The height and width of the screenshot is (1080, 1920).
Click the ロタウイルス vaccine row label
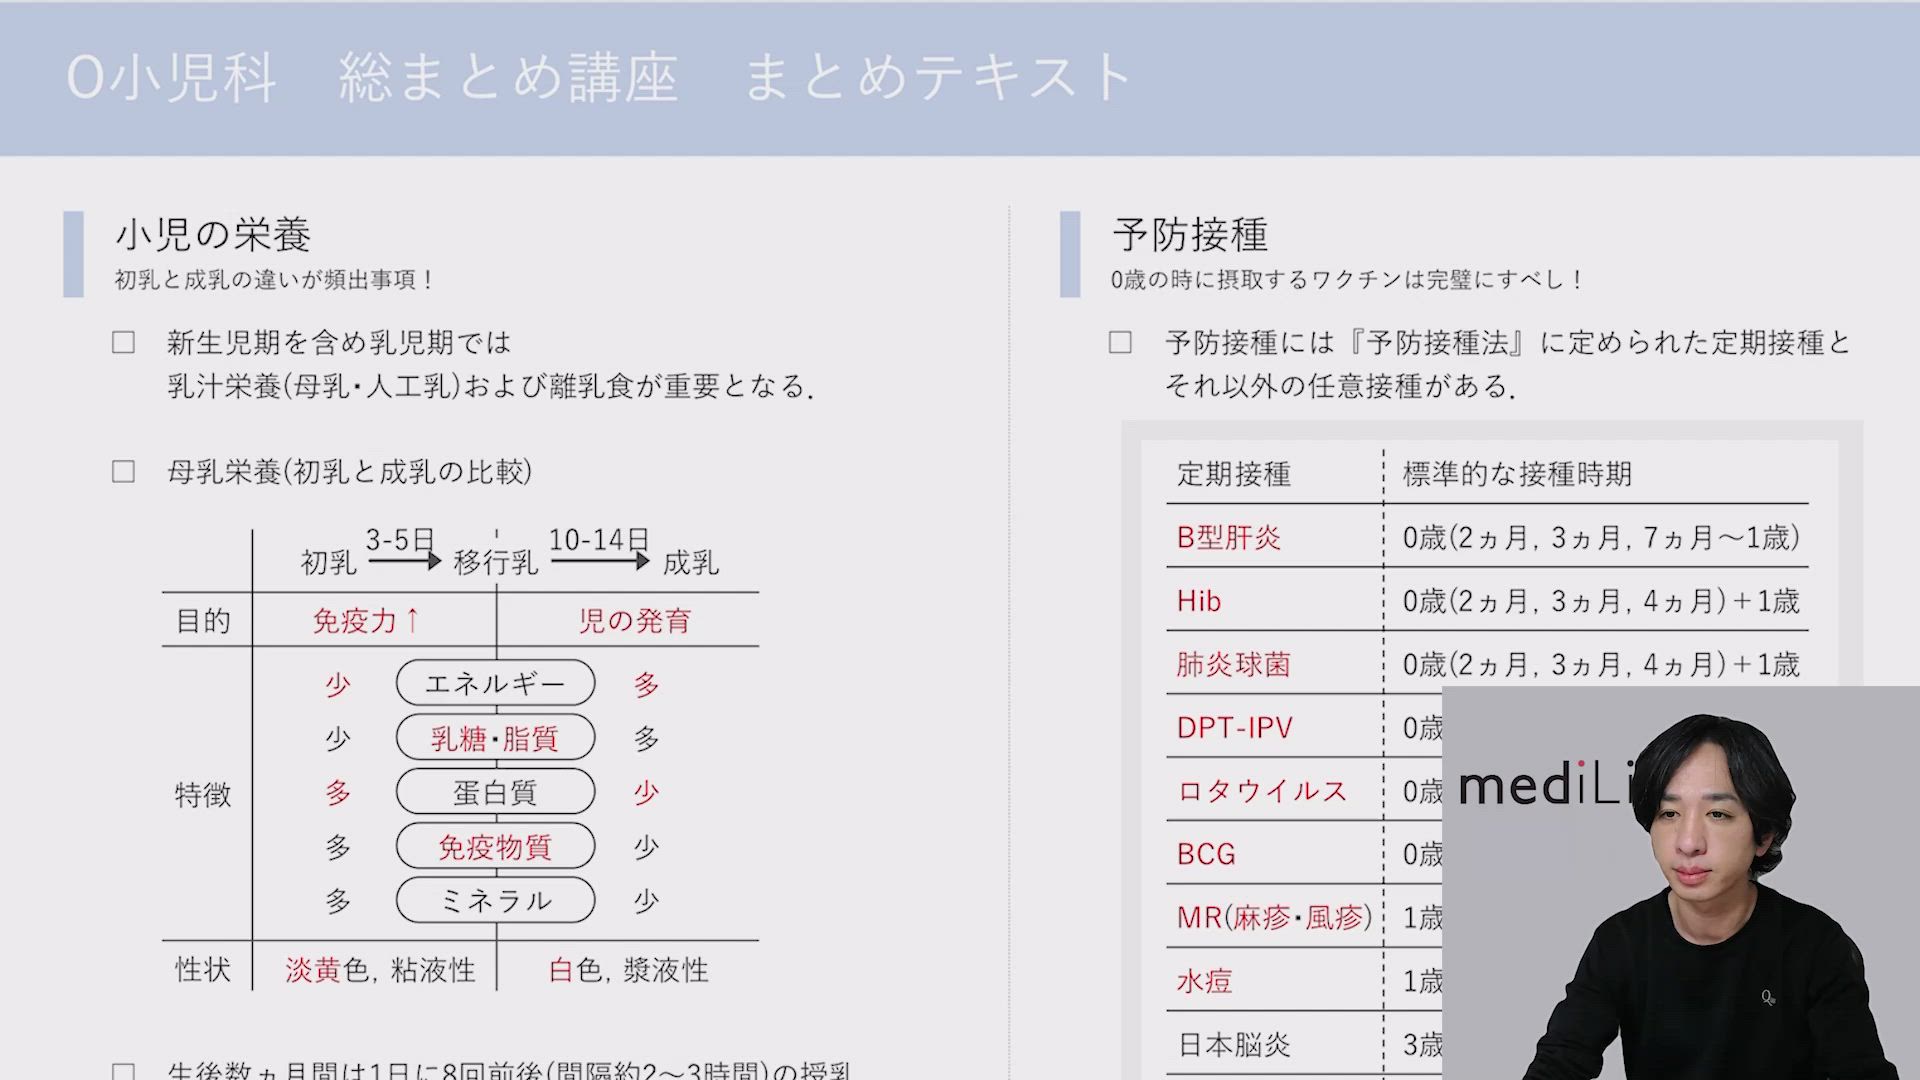[1262, 791]
